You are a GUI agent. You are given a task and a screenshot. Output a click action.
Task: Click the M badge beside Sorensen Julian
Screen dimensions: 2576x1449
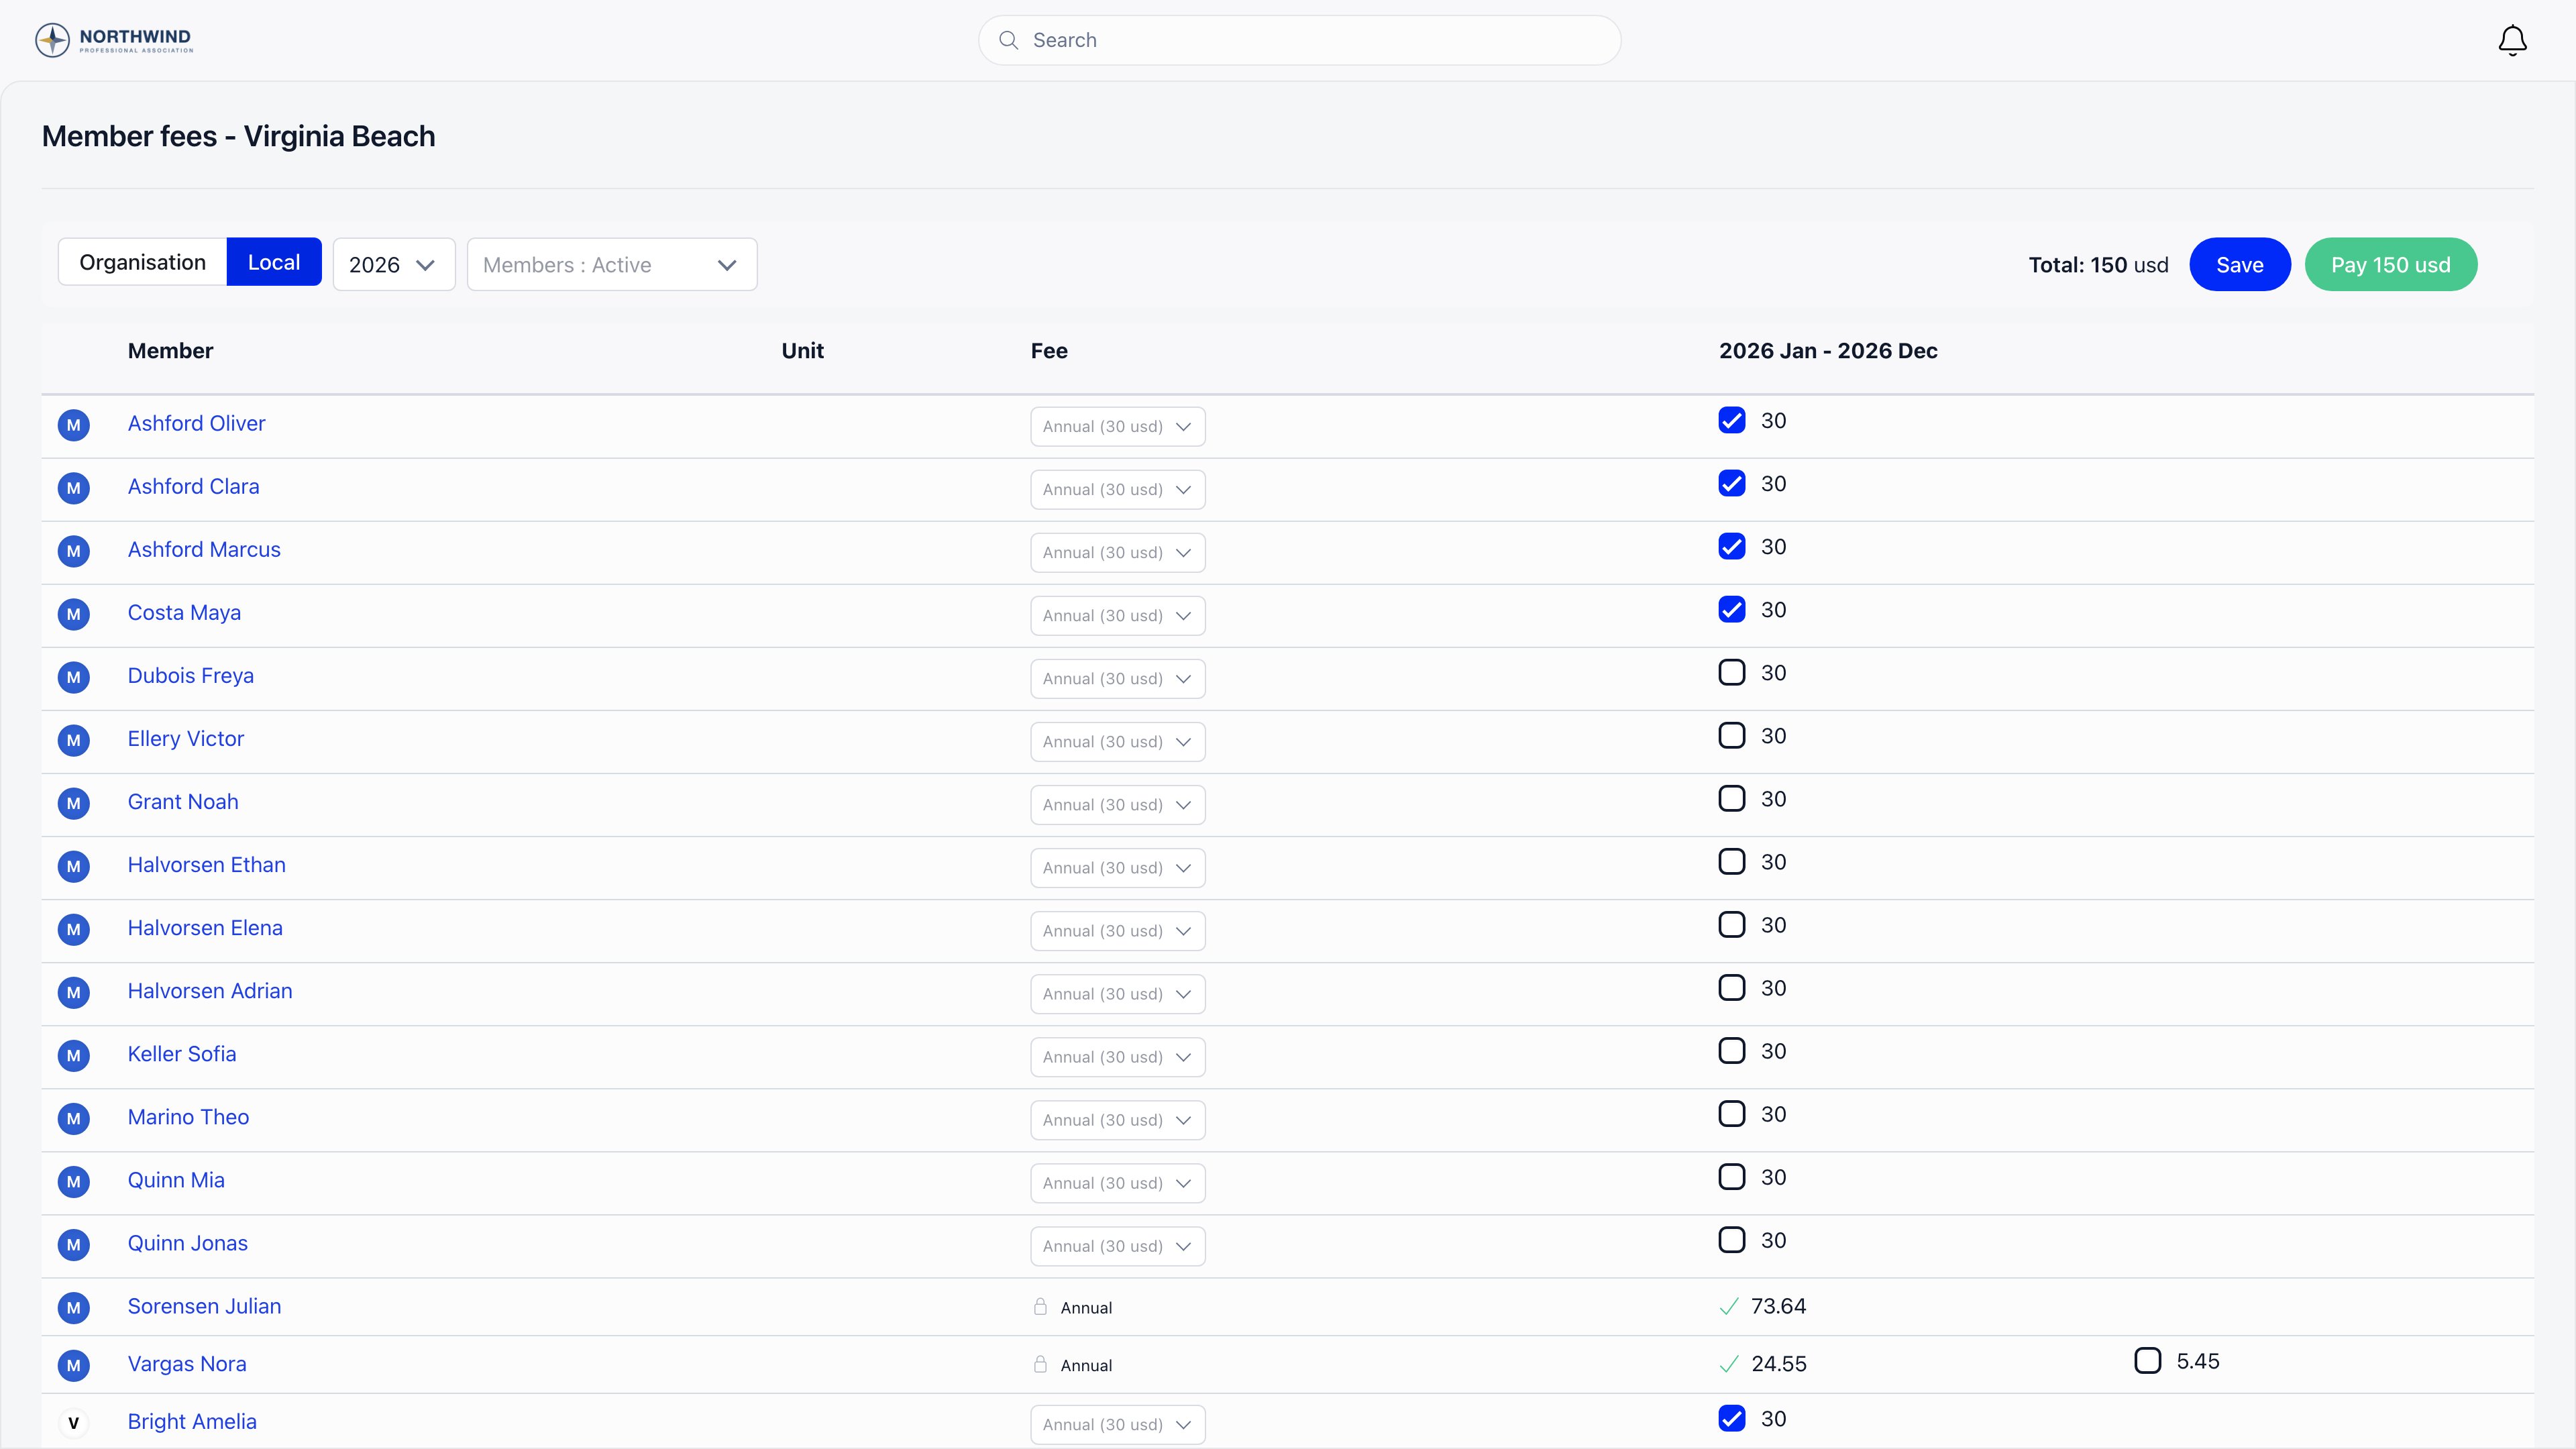[73, 1307]
